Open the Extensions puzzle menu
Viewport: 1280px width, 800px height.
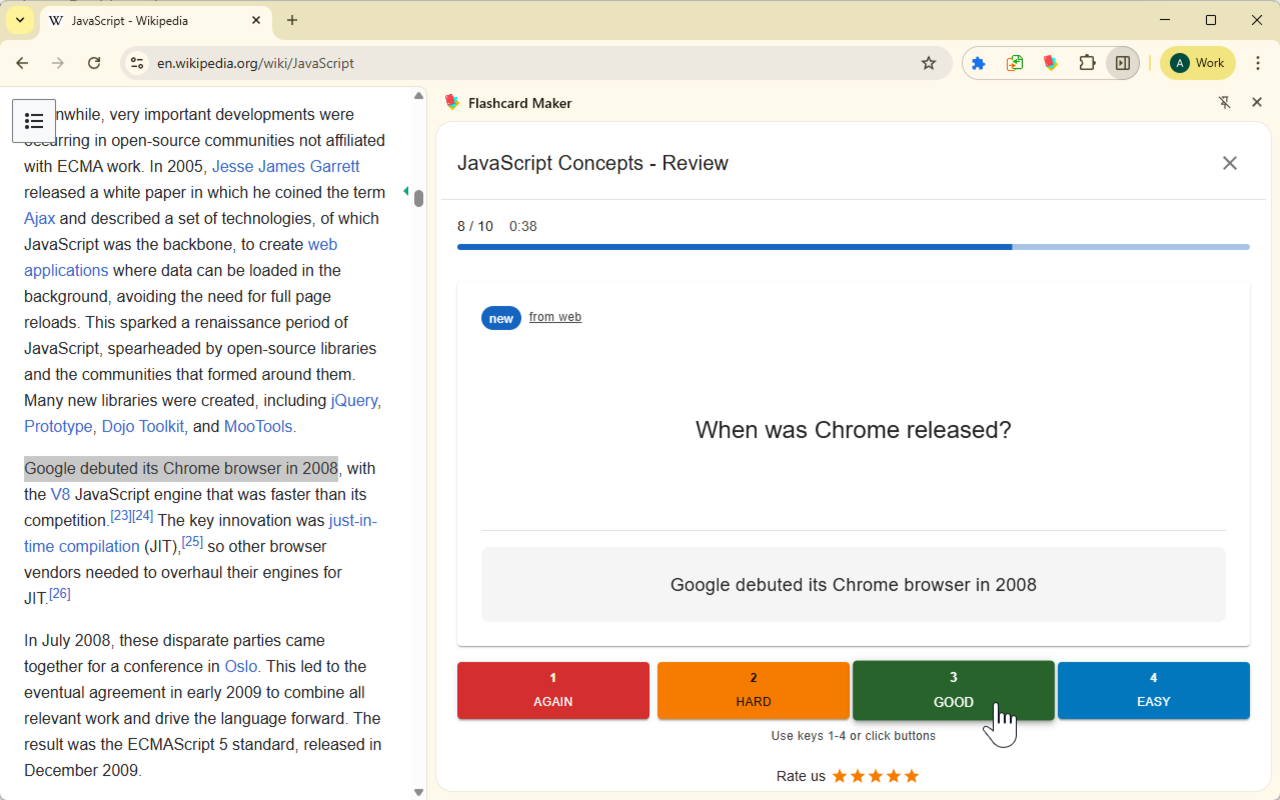point(1087,63)
